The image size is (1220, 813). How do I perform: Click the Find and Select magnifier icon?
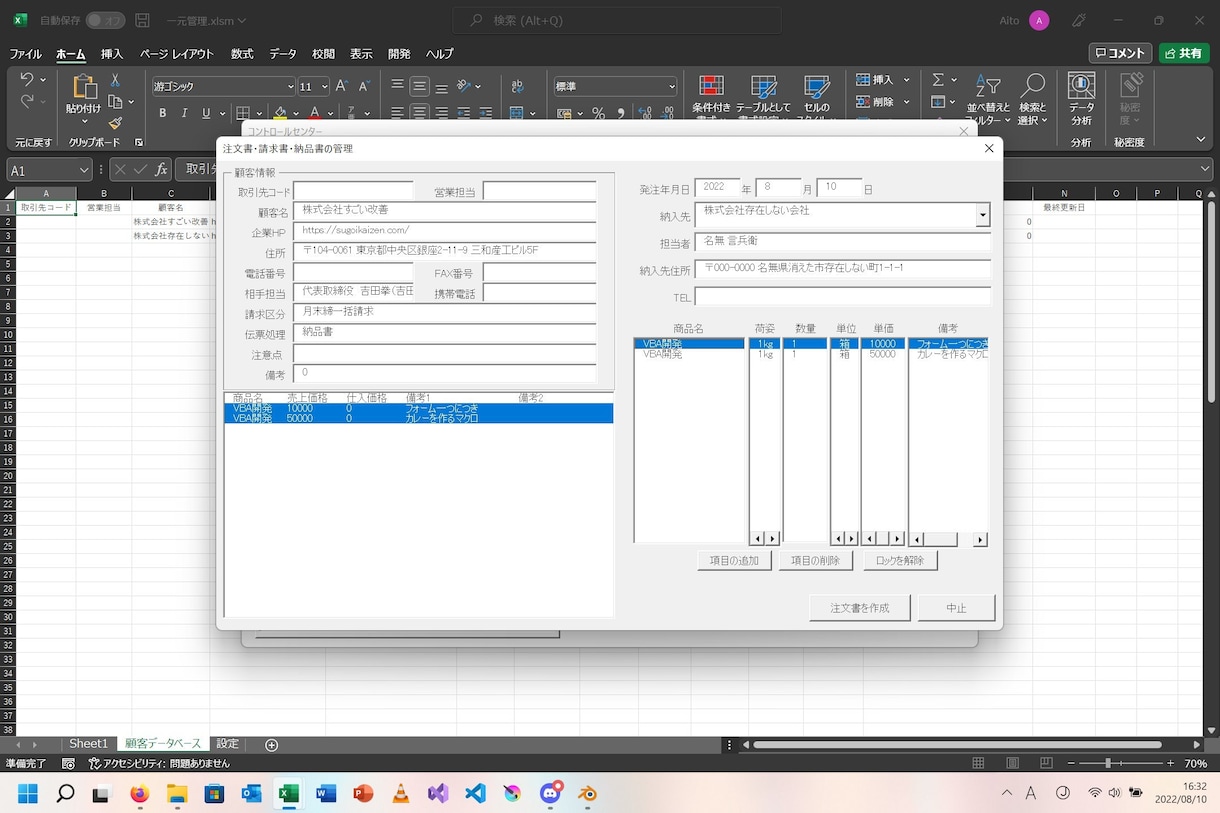point(1032,87)
